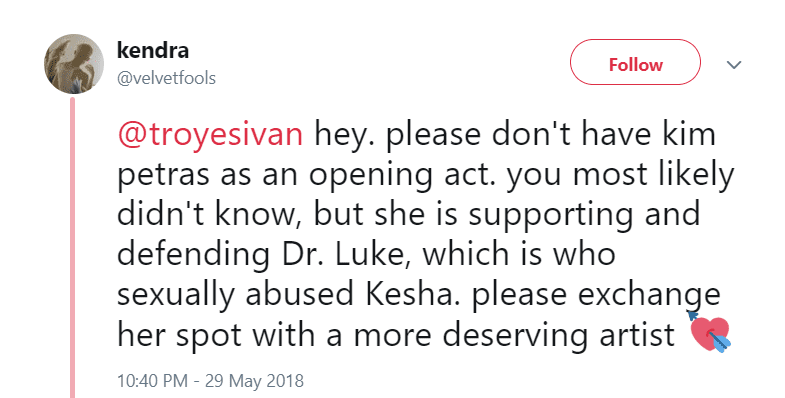Expand the tweet options chevron

[733, 65]
